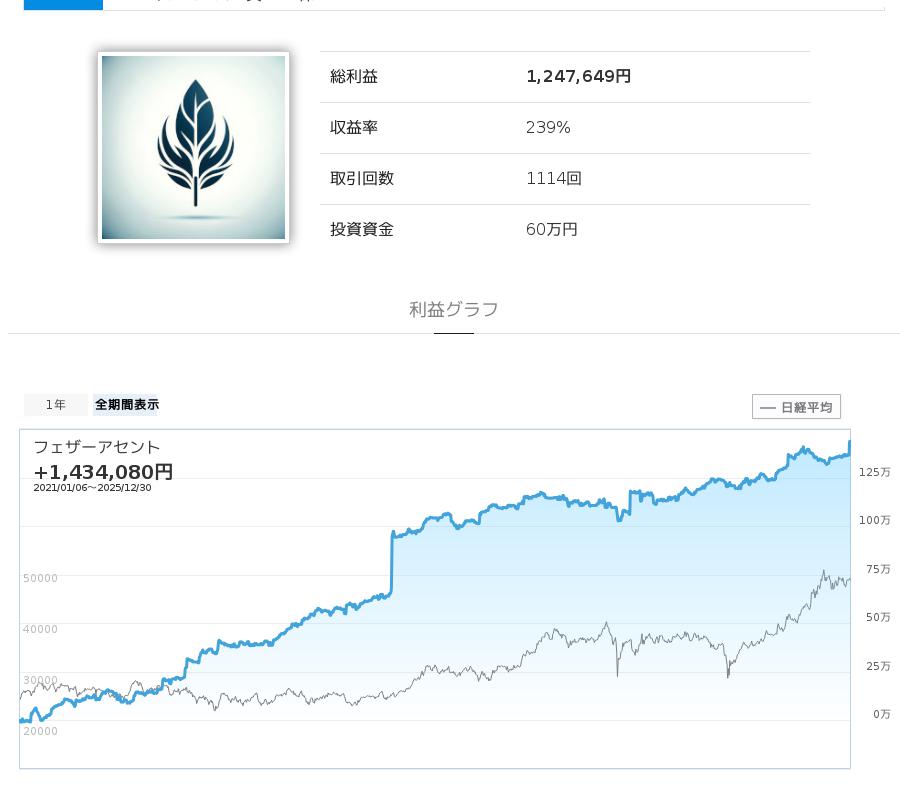Click the 取引回数 row label
Viewport: 900px width, 790px height.
pyautogui.click(x=362, y=179)
